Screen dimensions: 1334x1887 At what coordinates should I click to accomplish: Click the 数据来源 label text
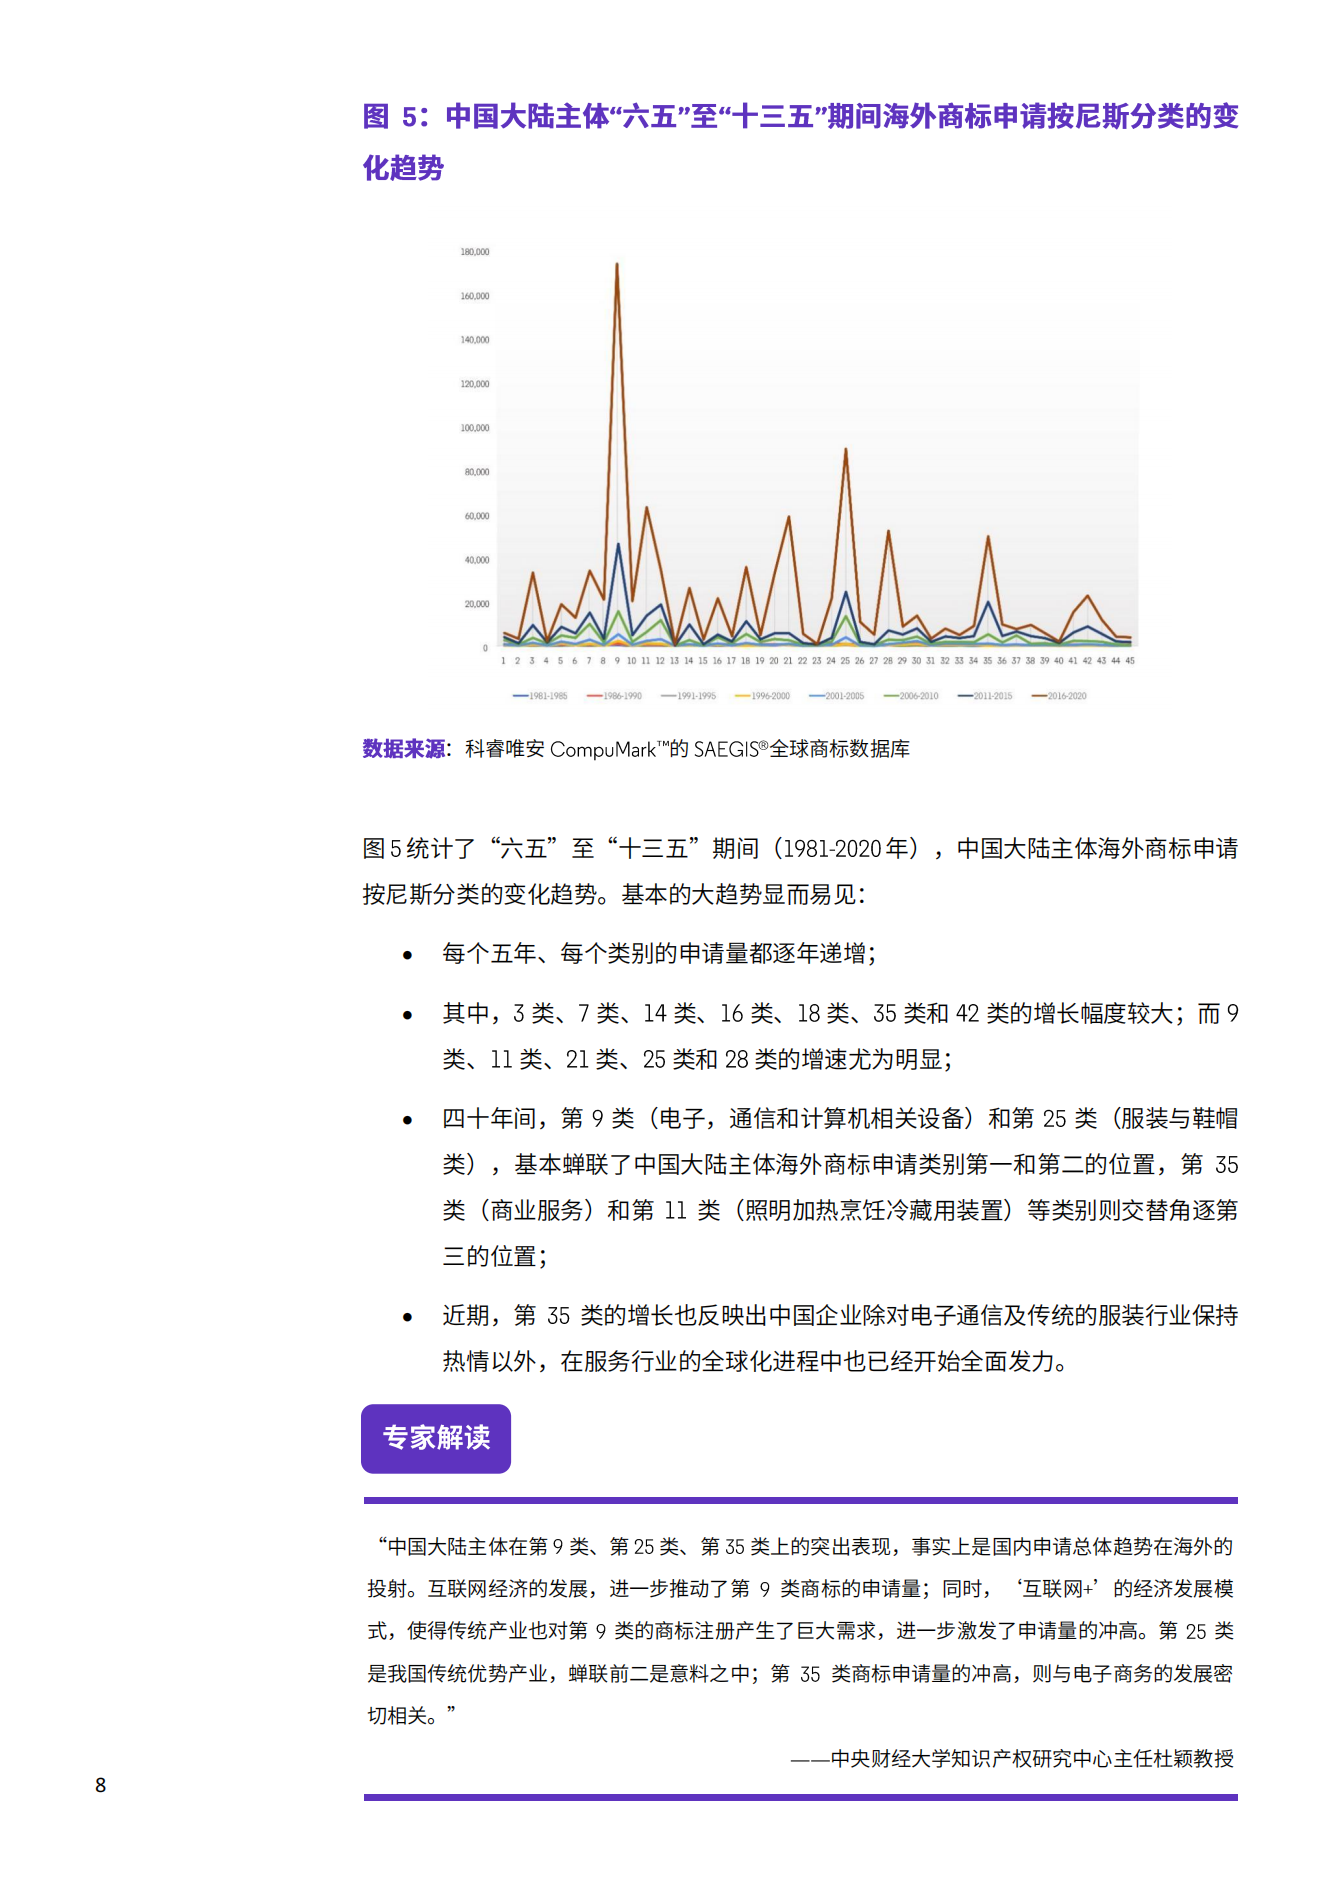403,749
